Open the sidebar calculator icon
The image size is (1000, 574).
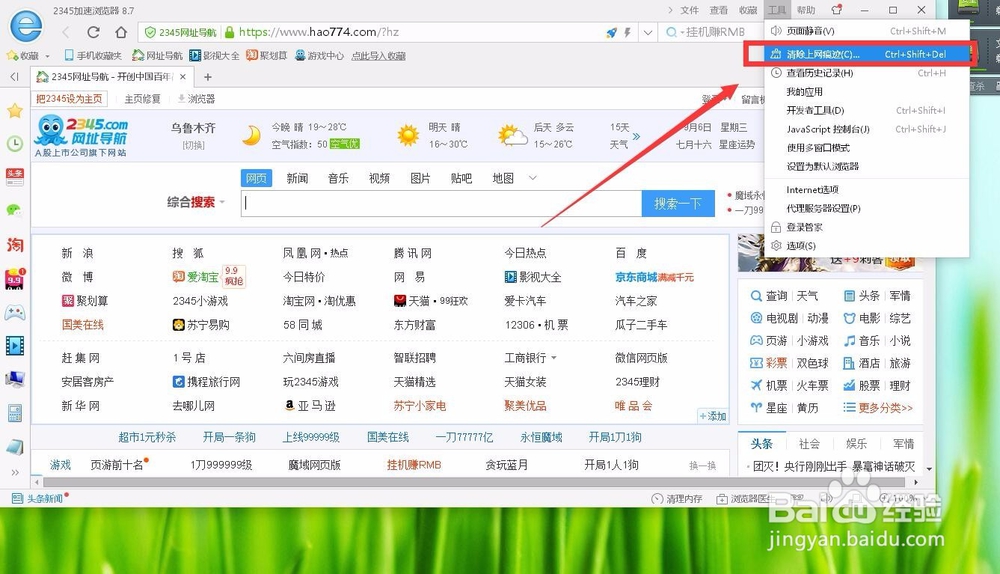[15, 413]
